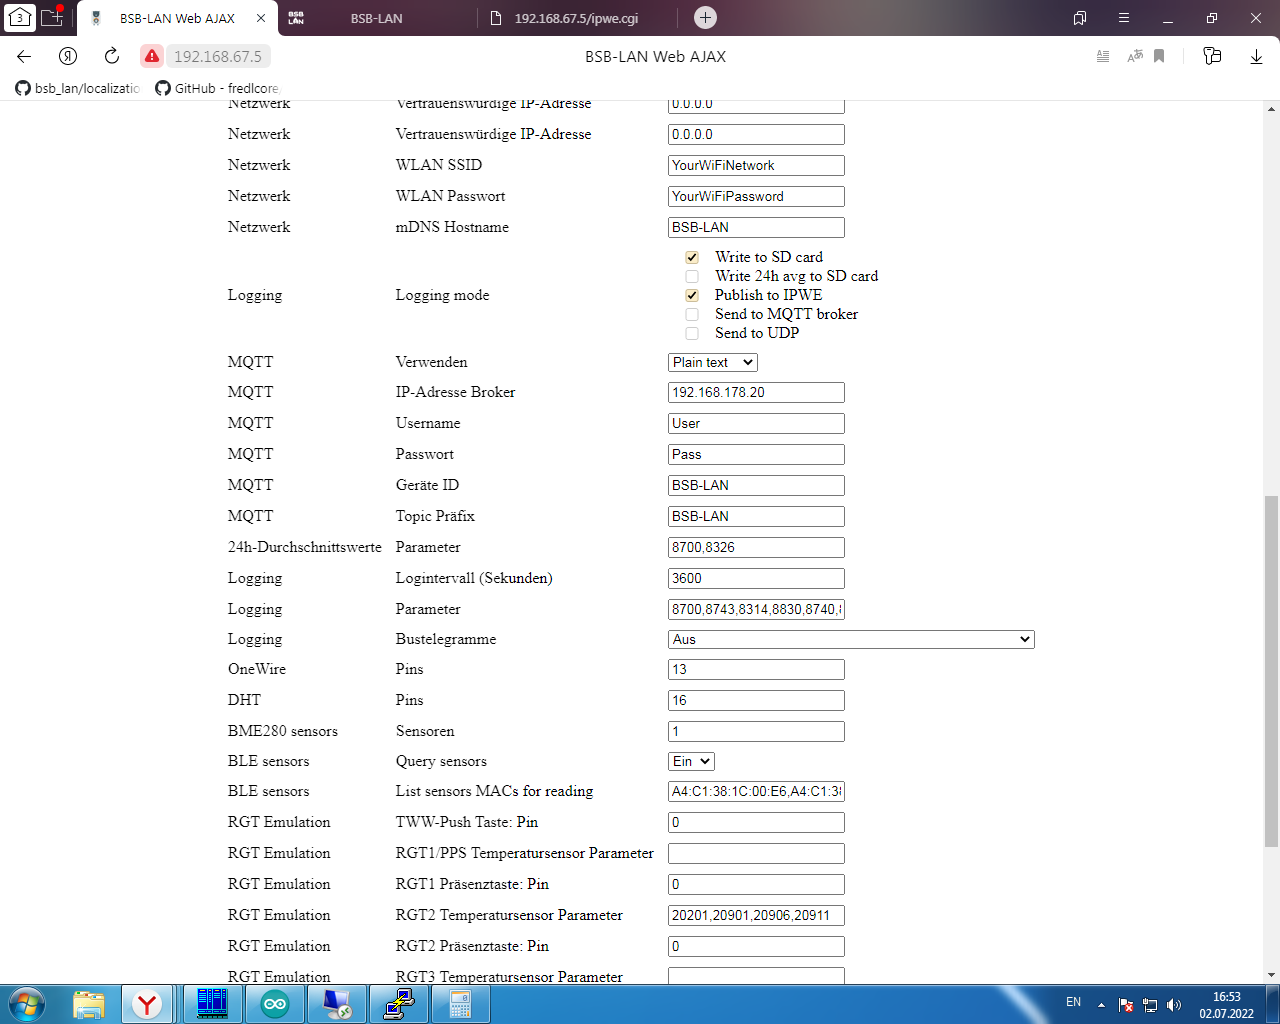Open the tab overview icon showing 3

point(20,17)
